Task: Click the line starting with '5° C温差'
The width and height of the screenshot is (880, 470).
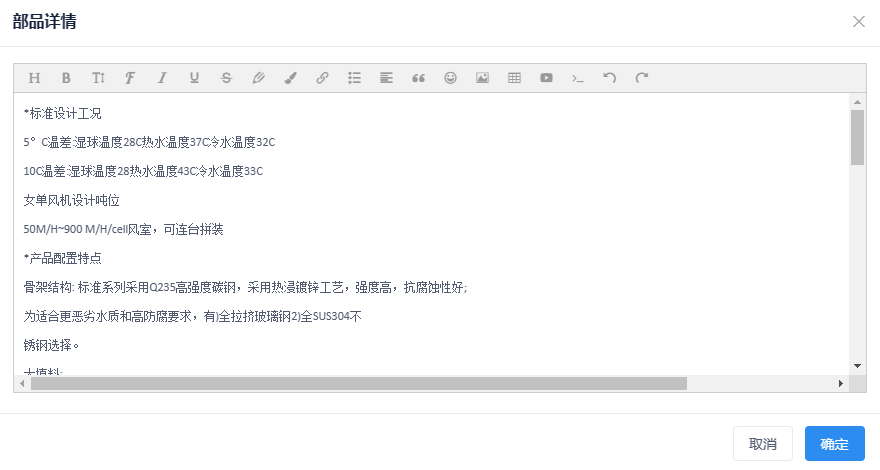Action: coord(149,143)
